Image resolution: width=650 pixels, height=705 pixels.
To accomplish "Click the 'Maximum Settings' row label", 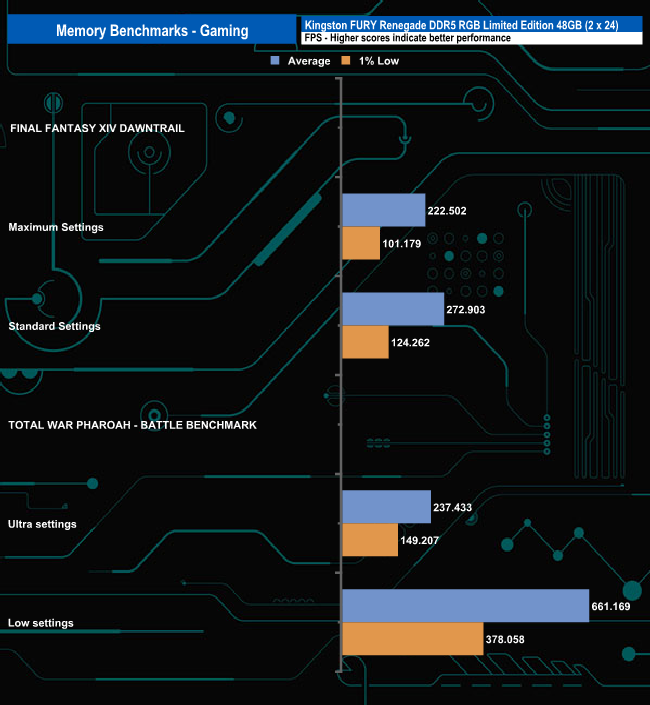I will pyautogui.click(x=56, y=228).
